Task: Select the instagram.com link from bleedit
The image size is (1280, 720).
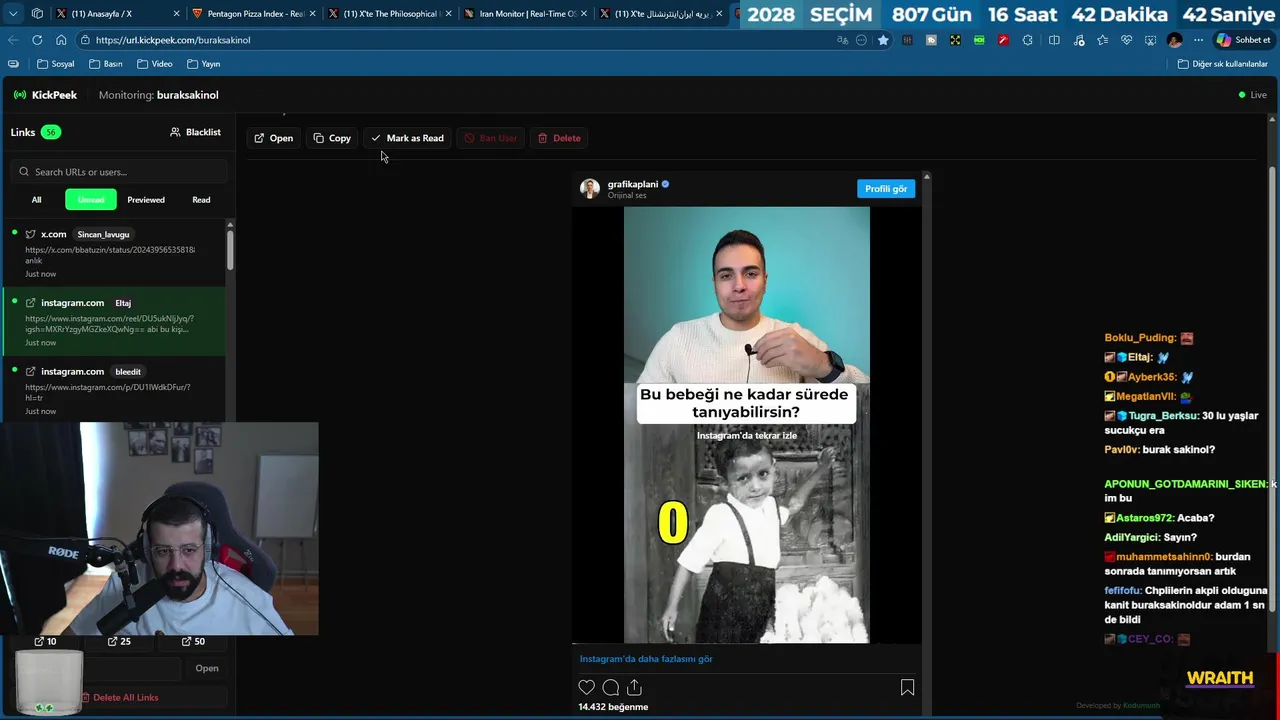Action: click(x=114, y=390)
